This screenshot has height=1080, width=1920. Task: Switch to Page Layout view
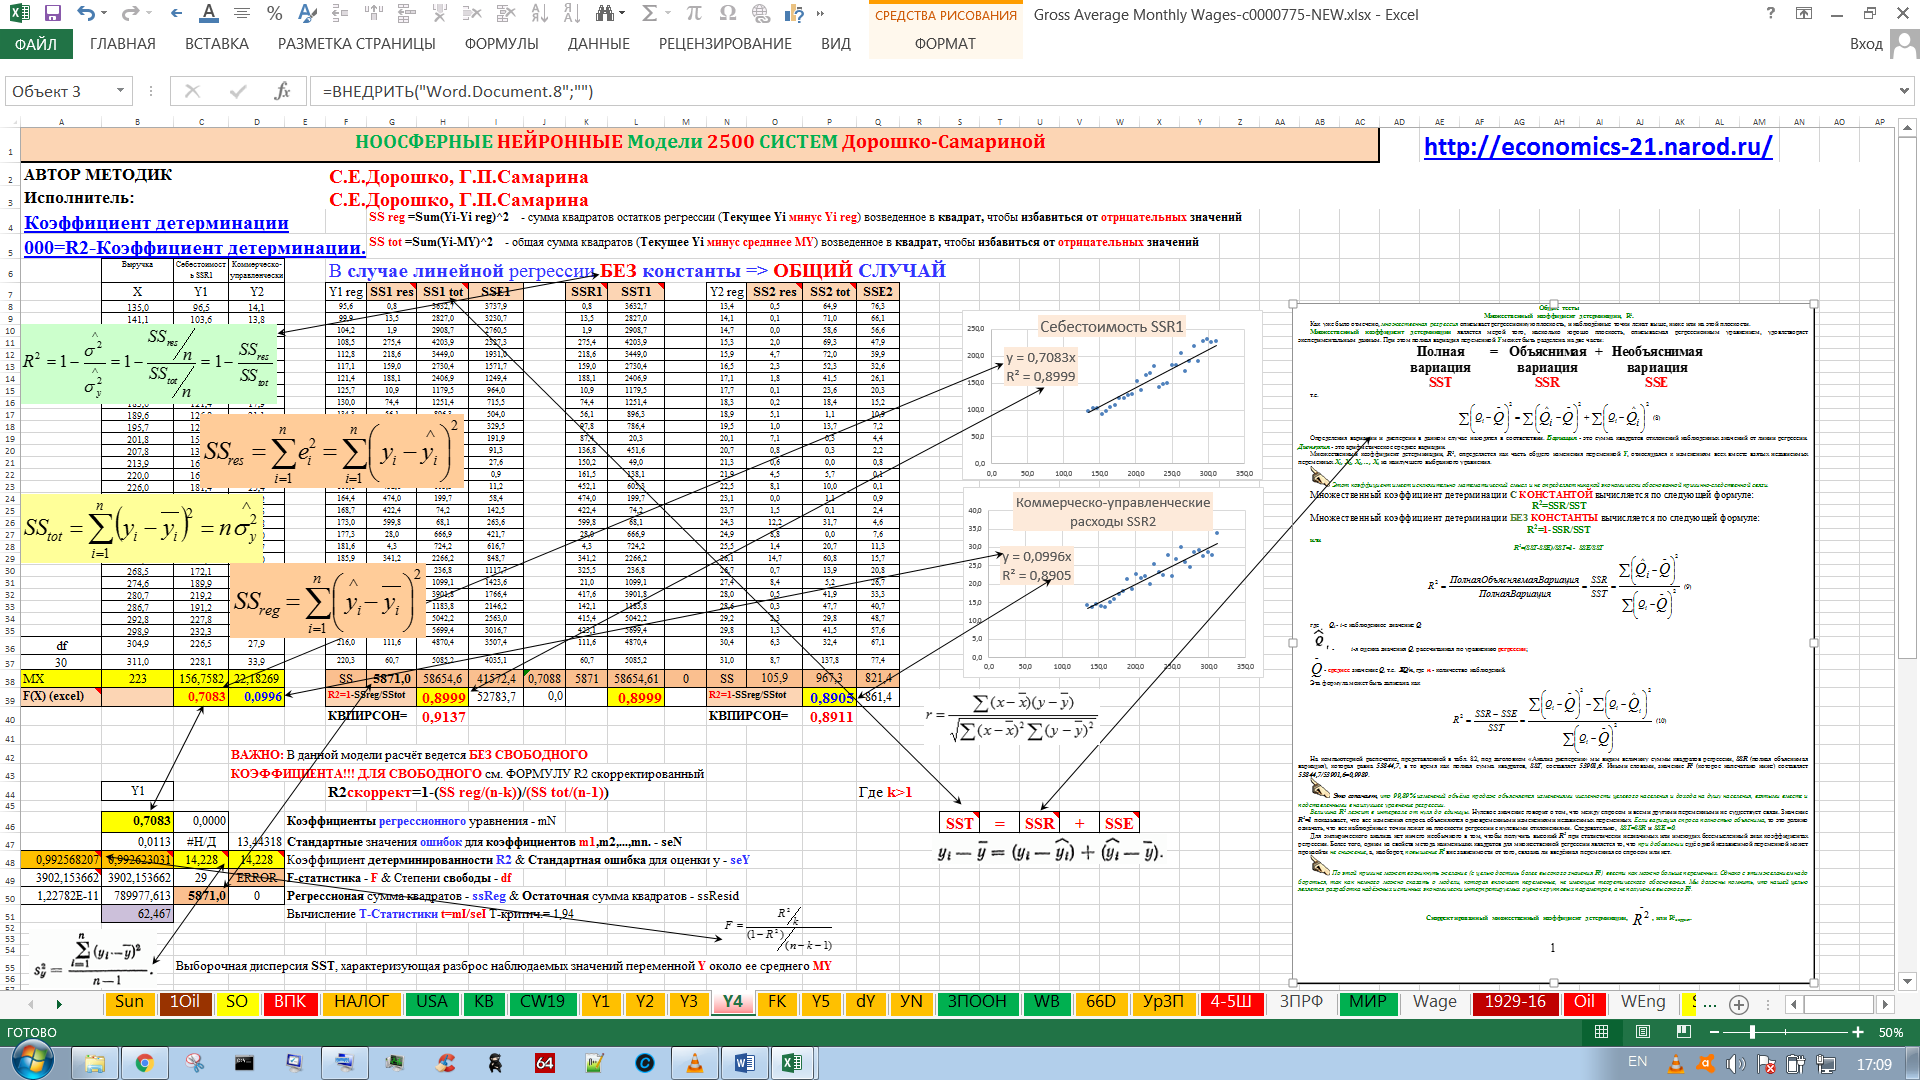[x=1643, y=1032]
